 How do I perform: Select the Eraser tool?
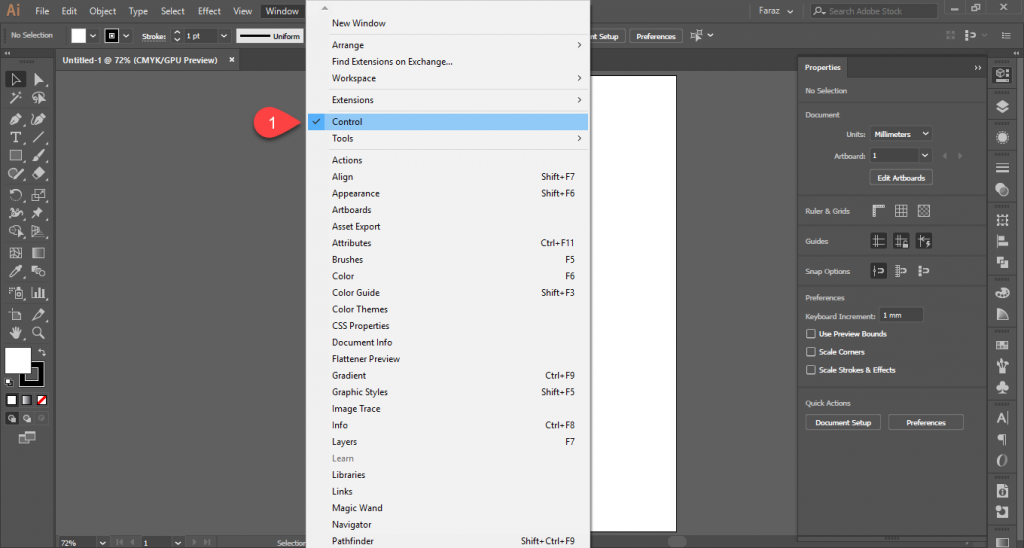[x=39, y=174]
